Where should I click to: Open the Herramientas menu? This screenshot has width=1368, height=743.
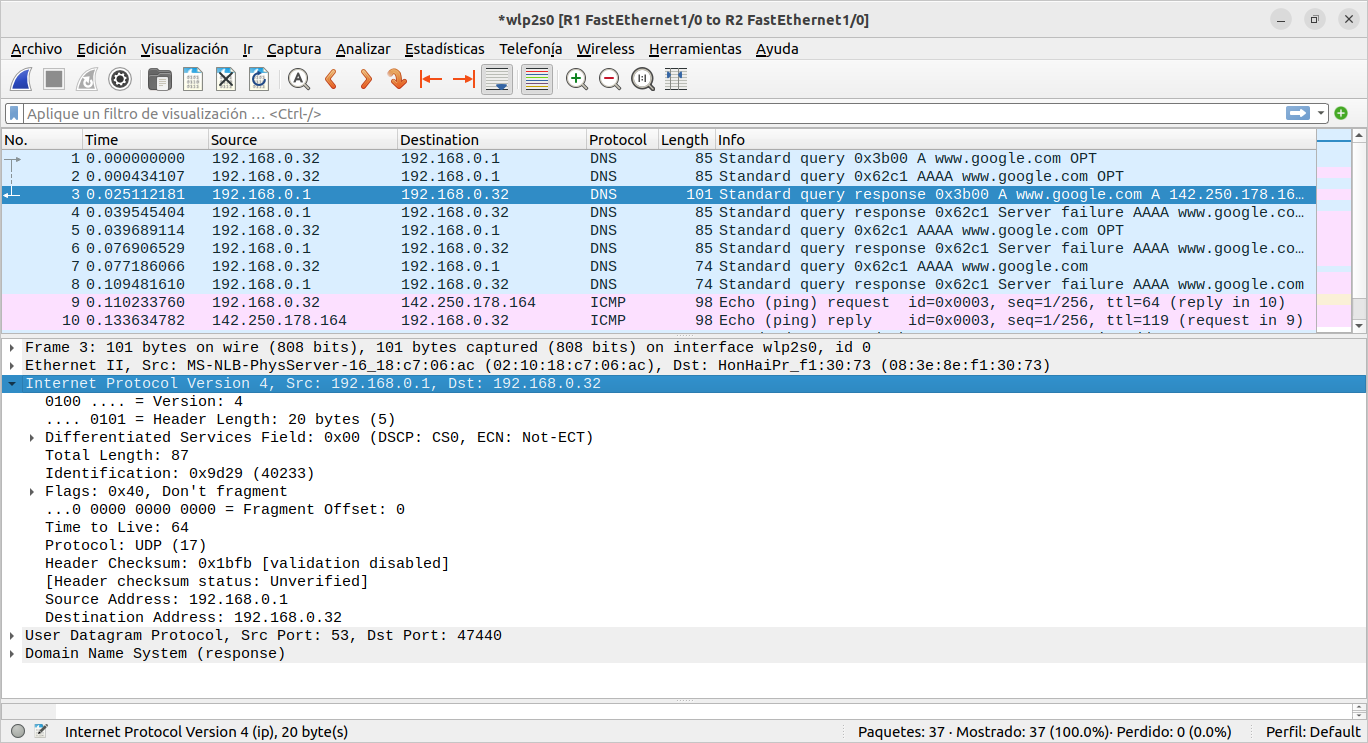coord(695,49)
